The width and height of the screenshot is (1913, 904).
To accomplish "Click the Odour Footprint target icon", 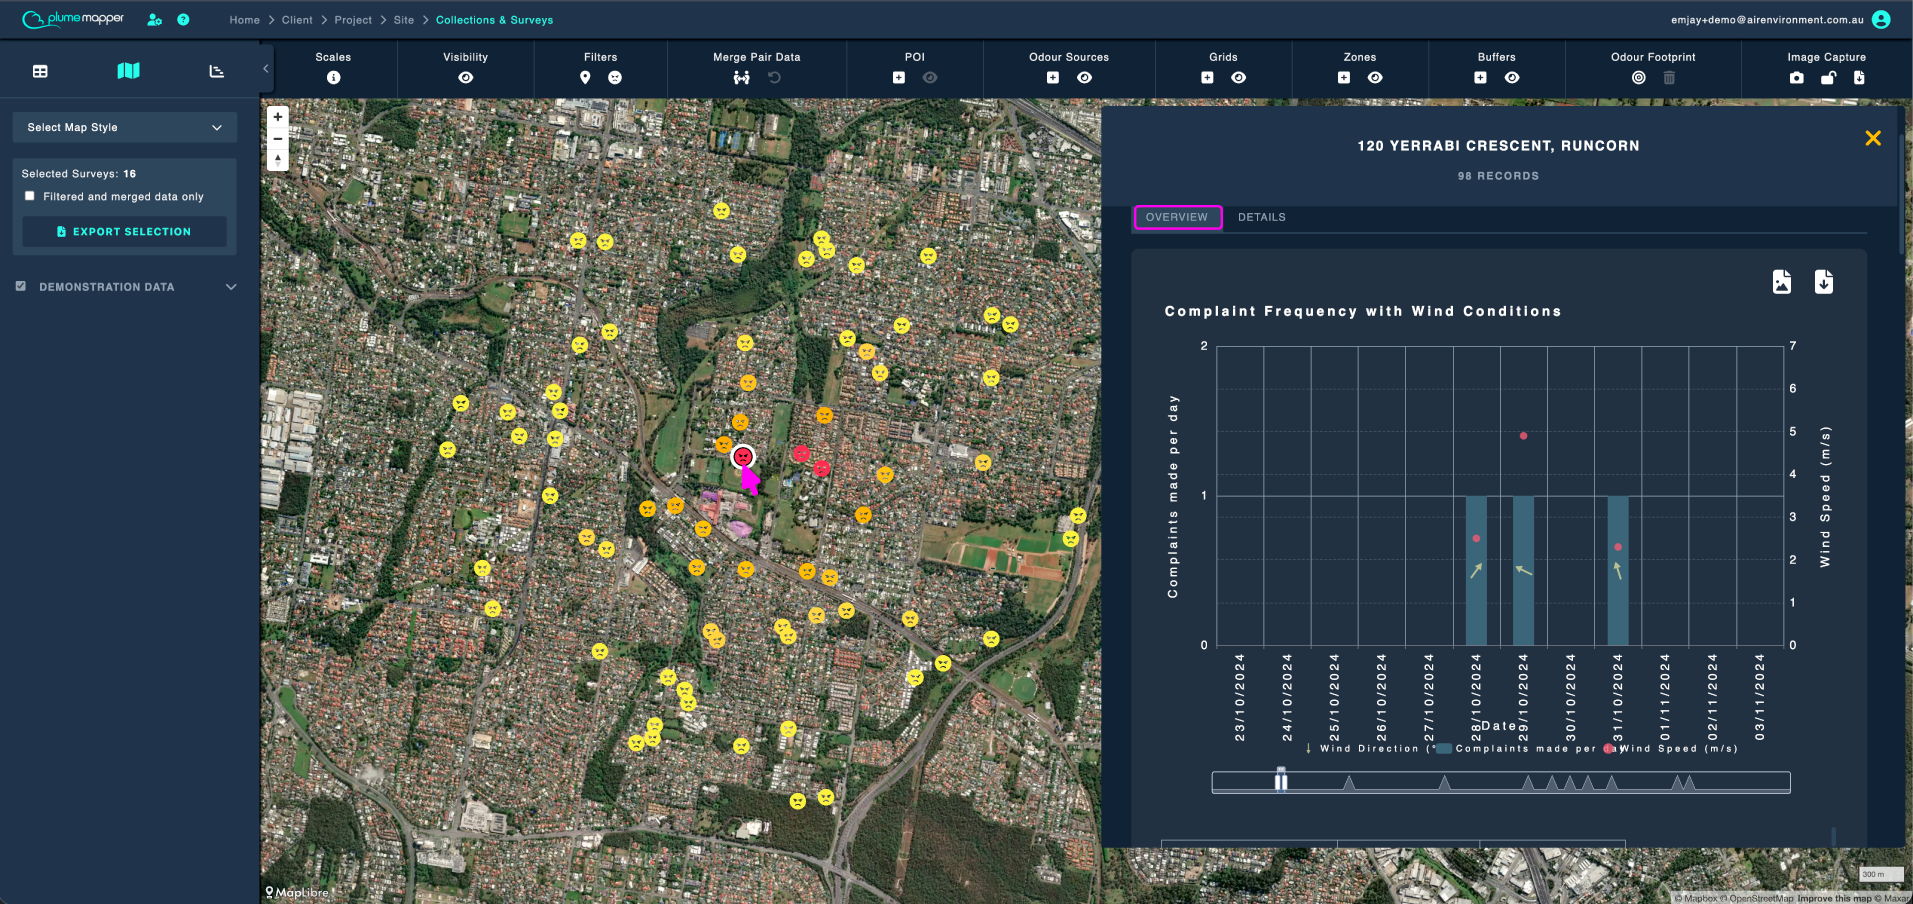I will click(x=1638, y=77).
